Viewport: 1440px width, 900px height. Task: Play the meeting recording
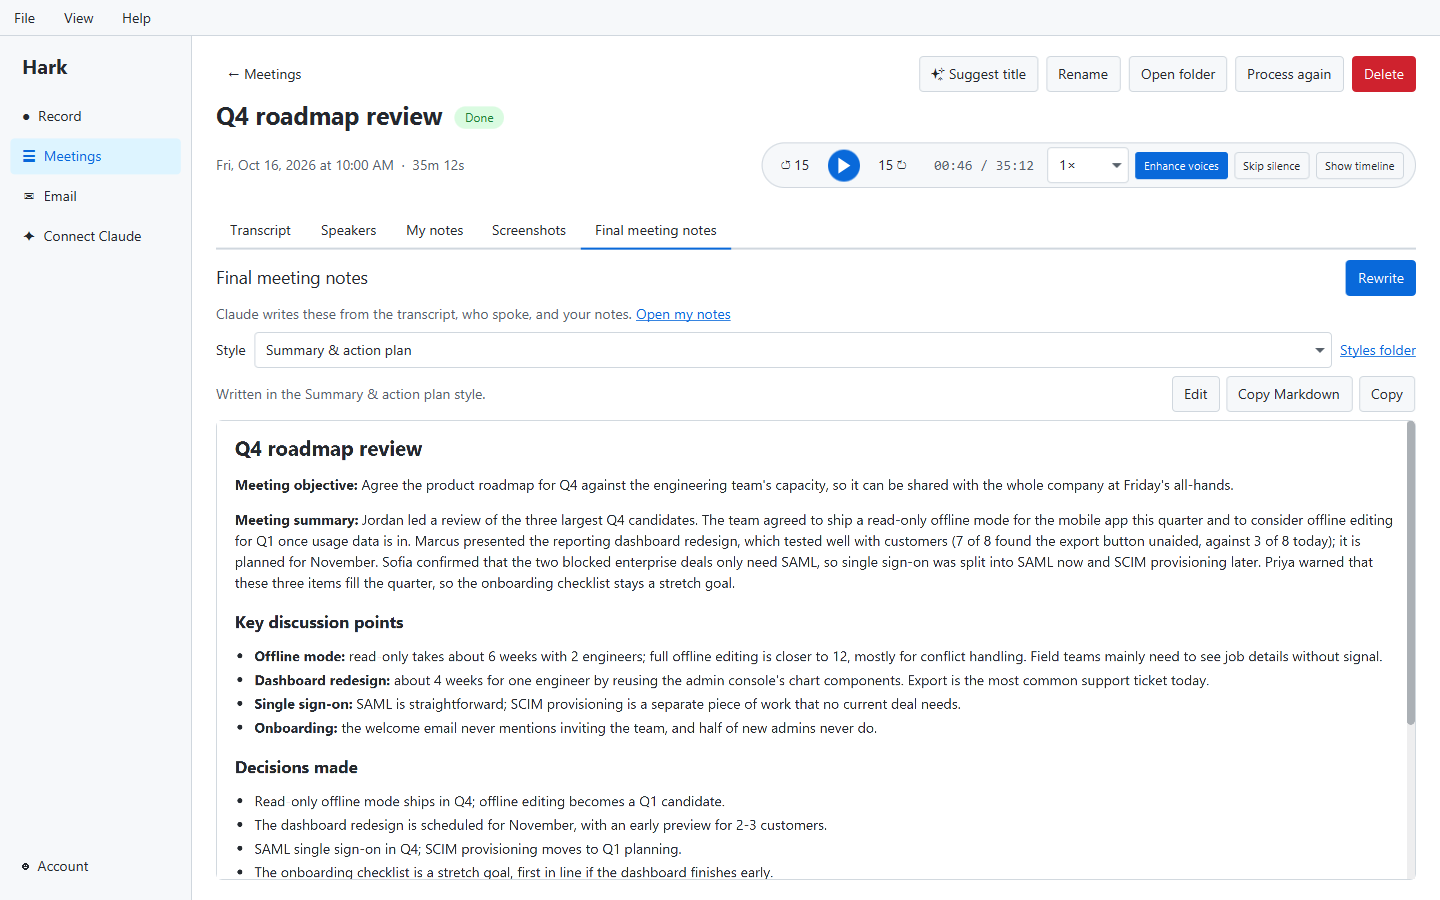pyautogui.click(x=844, y=165)
